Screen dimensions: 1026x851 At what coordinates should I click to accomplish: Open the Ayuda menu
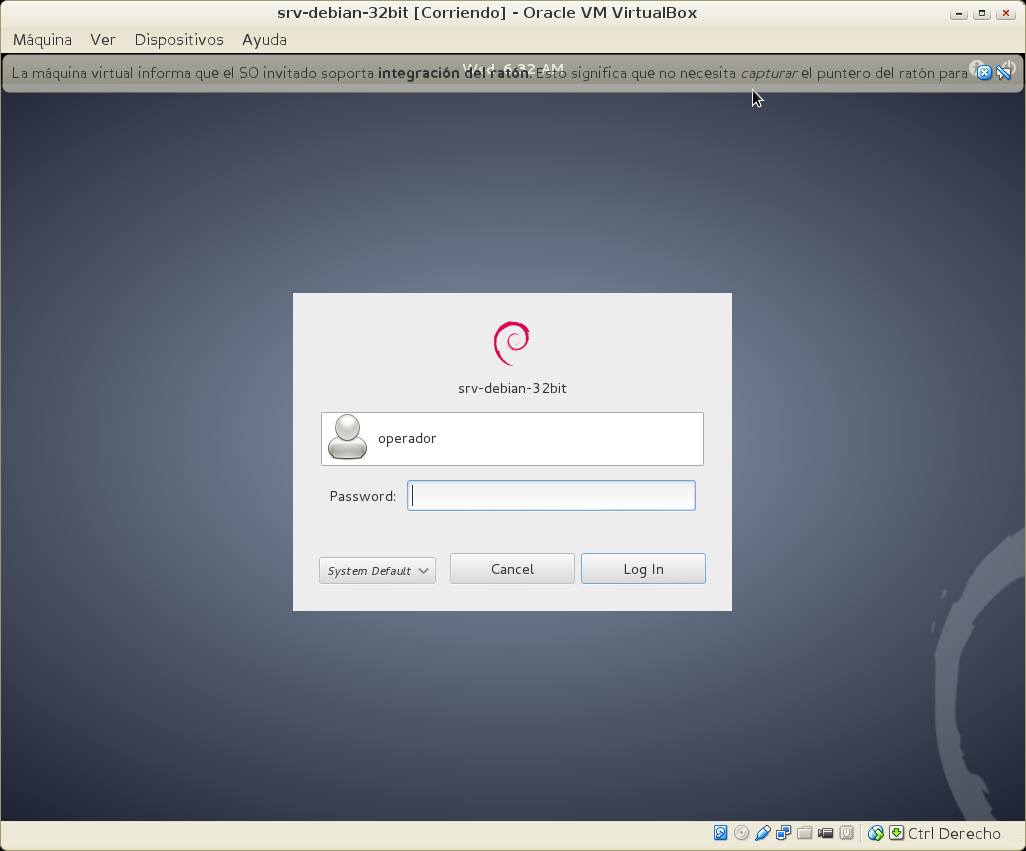pos(264,40)
